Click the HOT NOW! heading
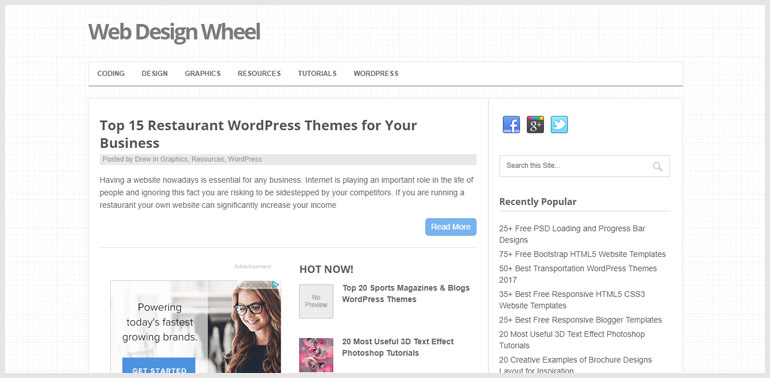The image size is (770, 378). [x=326, y=269]
